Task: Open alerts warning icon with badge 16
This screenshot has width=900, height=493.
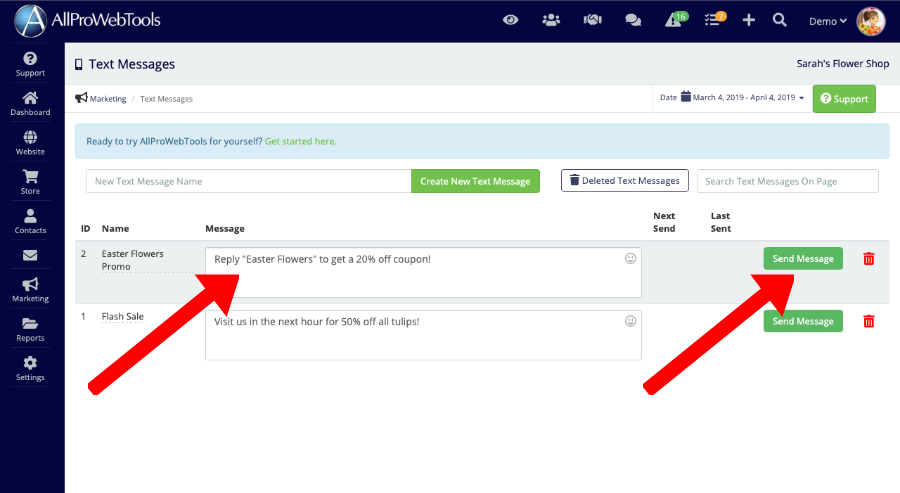Action: (676, 20)
